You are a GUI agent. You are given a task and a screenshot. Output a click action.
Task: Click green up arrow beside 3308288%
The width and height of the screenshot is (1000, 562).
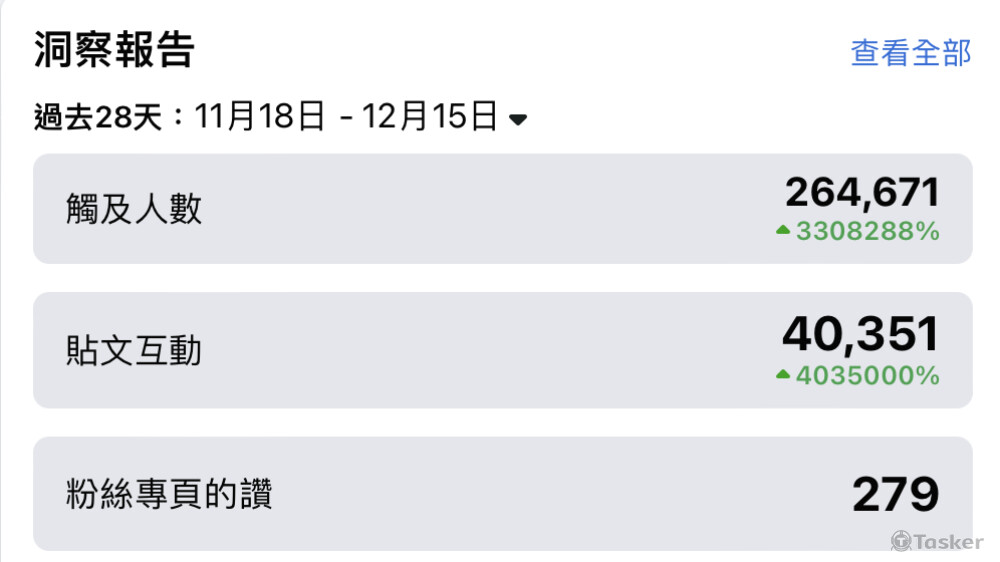(x=783, y=231)
